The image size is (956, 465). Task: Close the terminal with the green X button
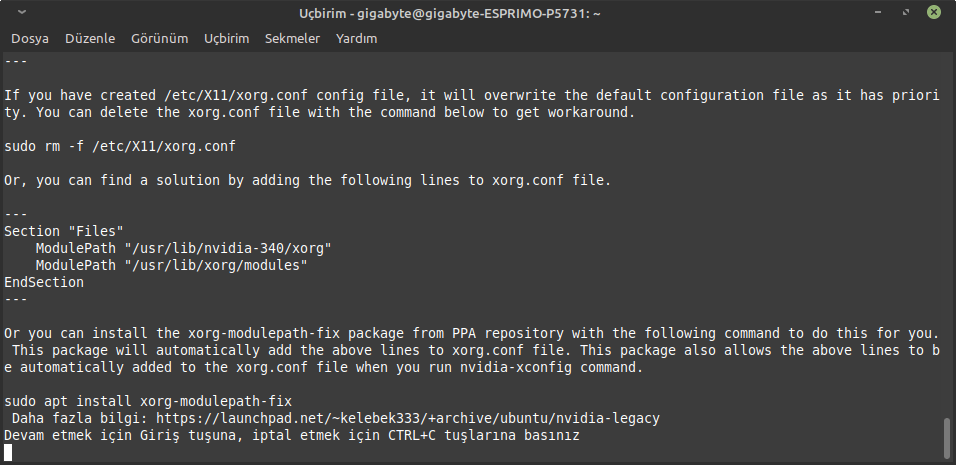point(933,13)
